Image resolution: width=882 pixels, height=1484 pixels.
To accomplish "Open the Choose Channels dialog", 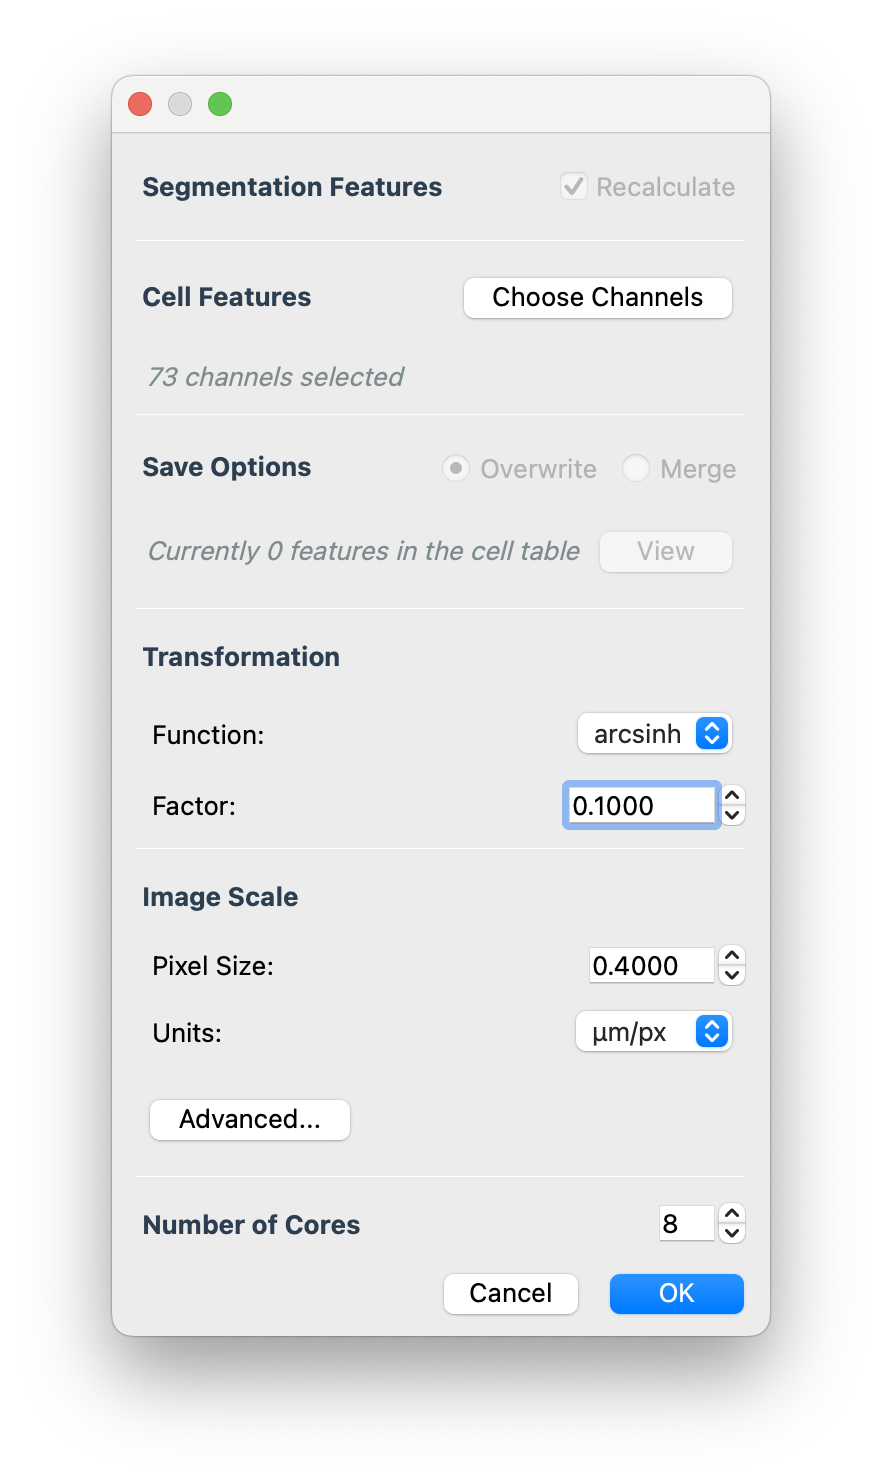I will click(x=597, y=297).
